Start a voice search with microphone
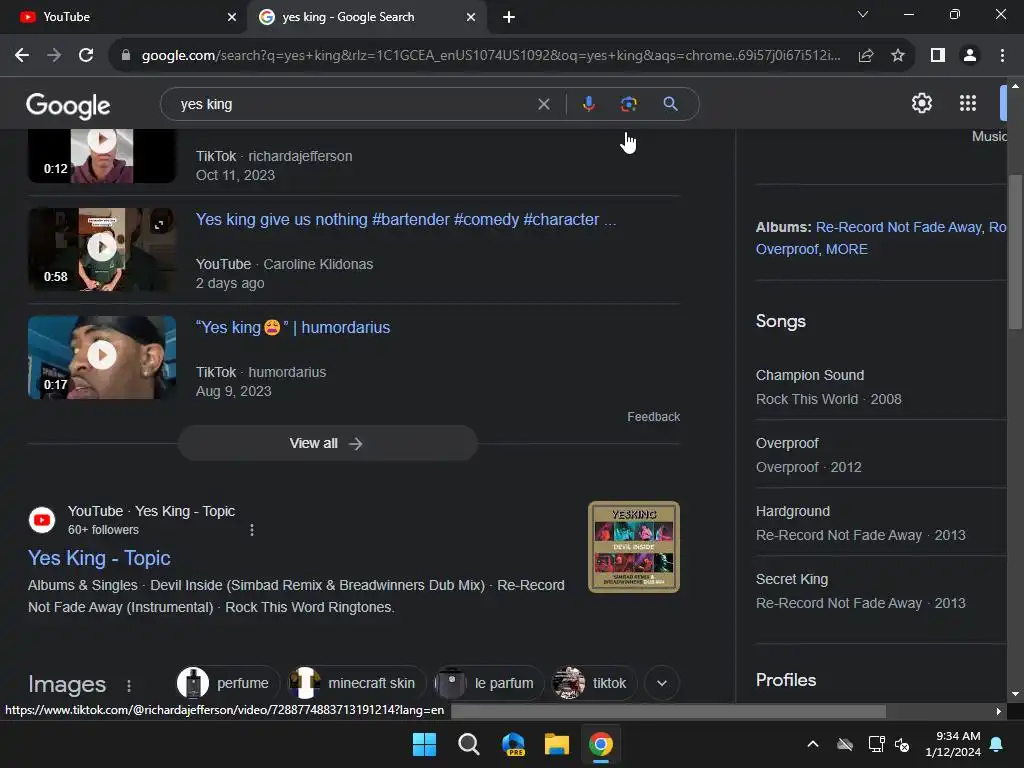Screen dimensions: 1024x768 point(588,104)
